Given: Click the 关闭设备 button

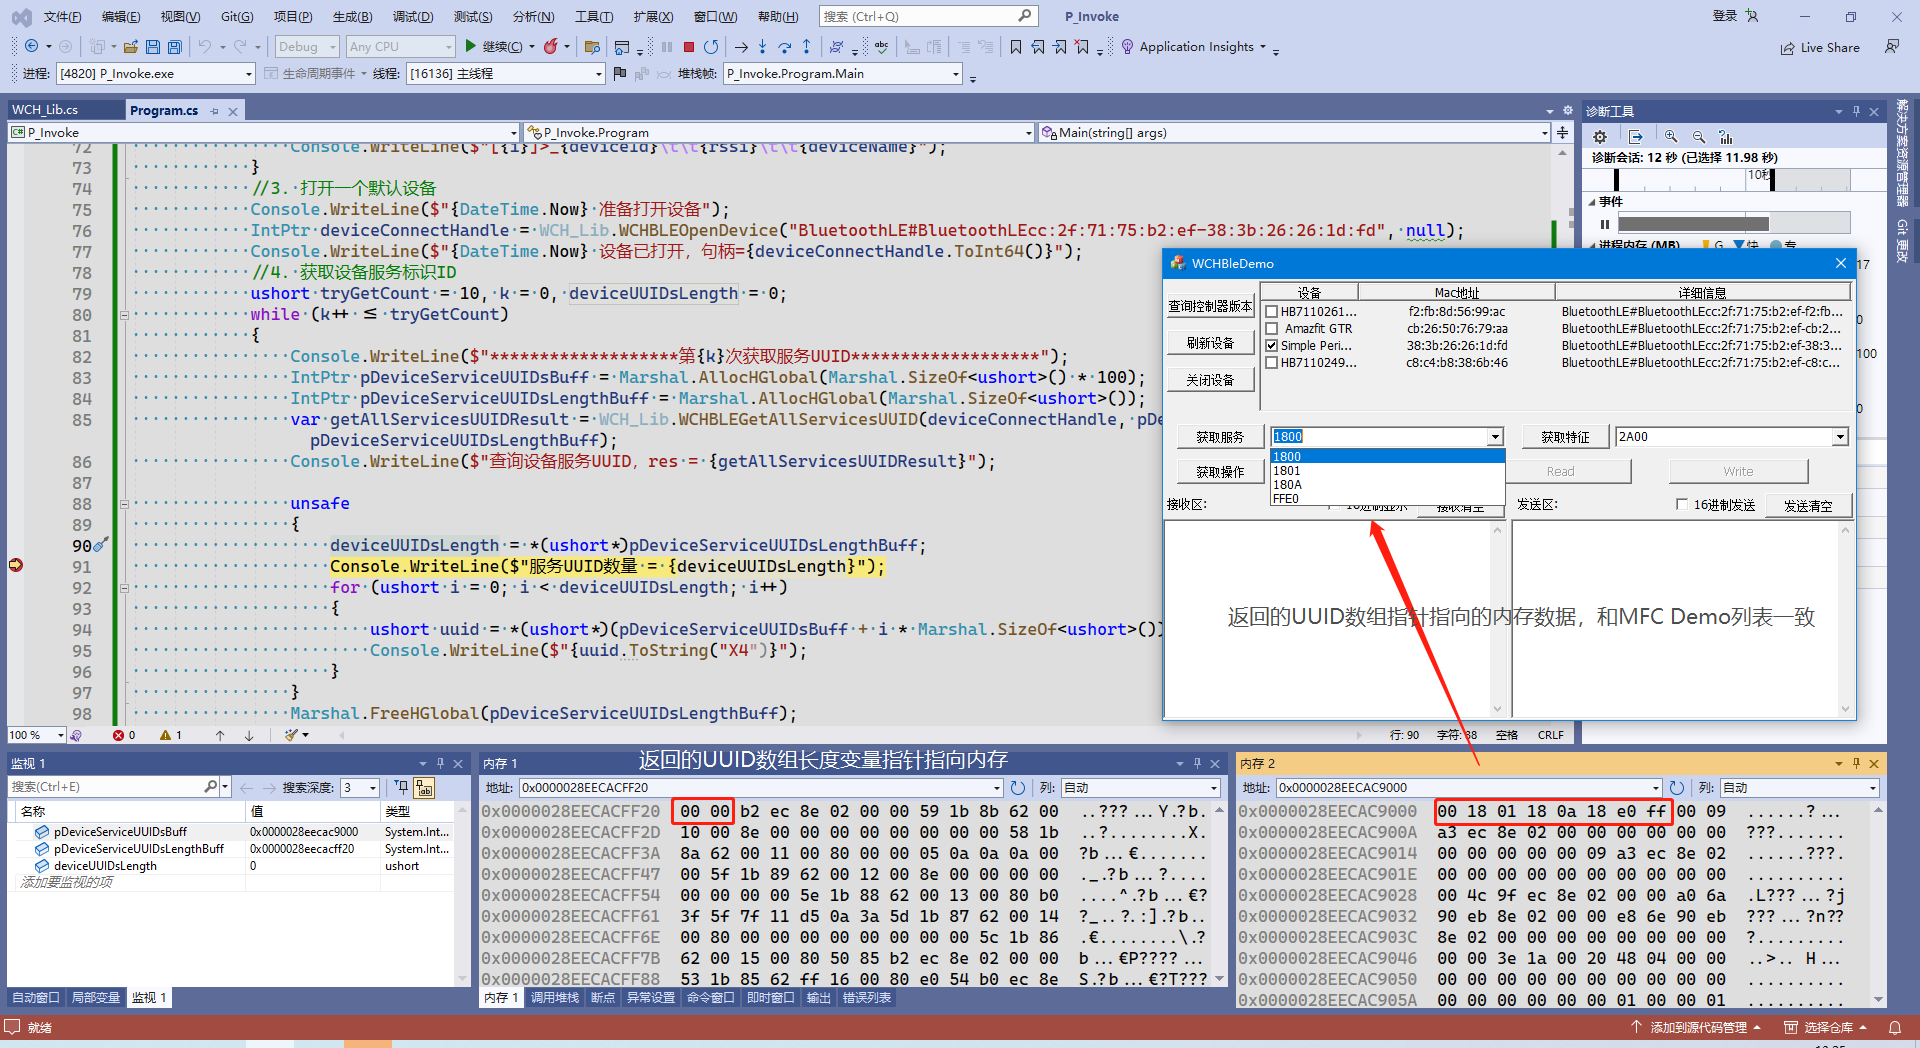Looking at the screenshot, I should 1210,380.
